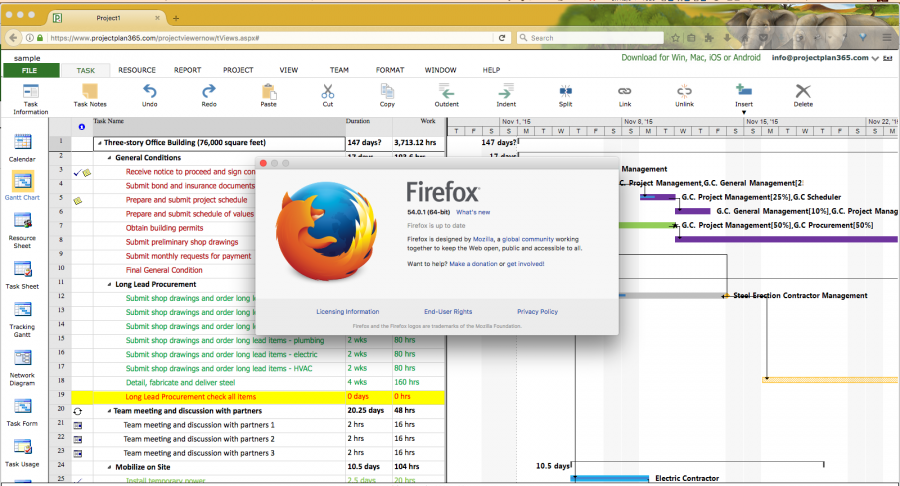Open Task Notes tool
This screenshot has height=486, width=900.
point(90,95)
